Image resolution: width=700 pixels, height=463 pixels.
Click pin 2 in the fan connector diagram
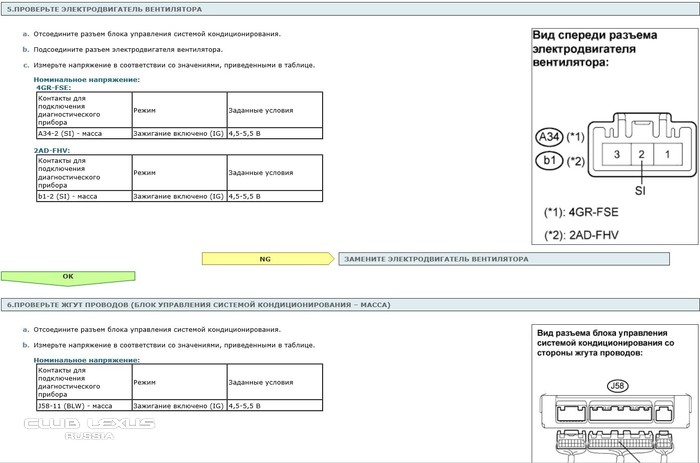[643, 154]
